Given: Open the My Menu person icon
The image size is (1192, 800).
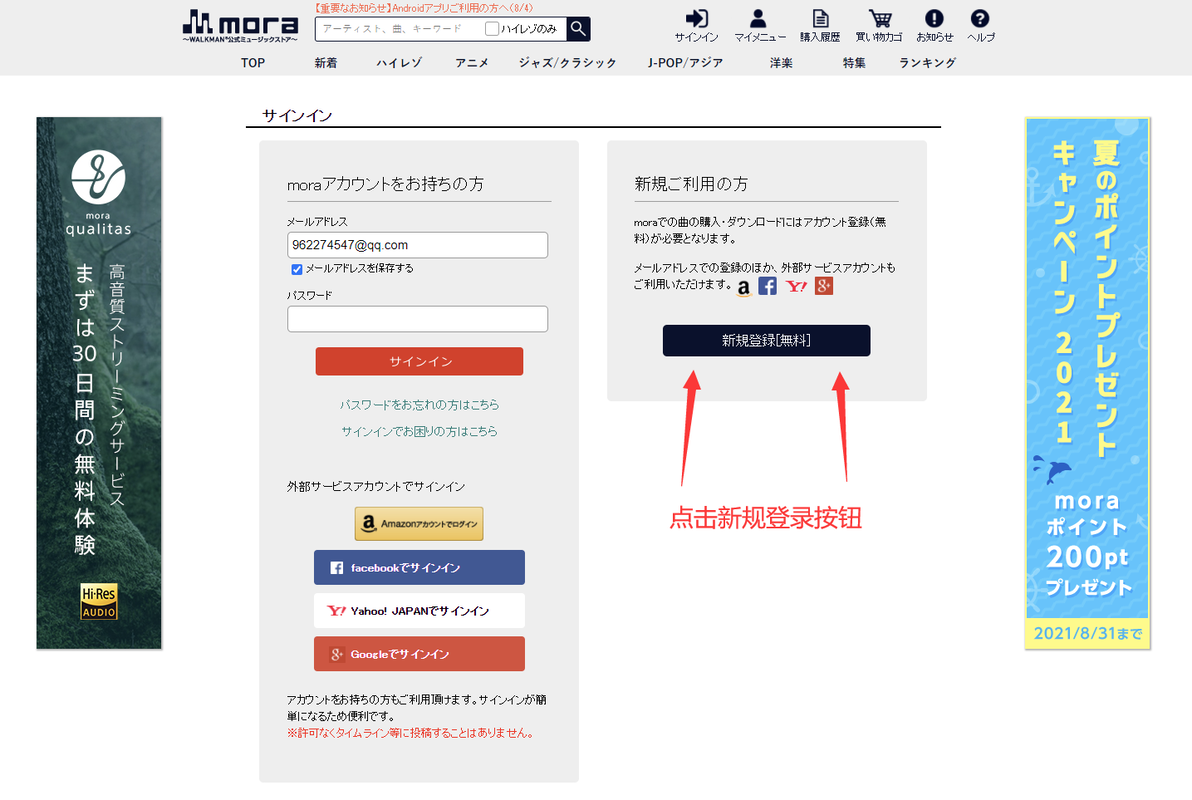Looking at the screenshot, I should pyautogui.click(x=758, y=19).
